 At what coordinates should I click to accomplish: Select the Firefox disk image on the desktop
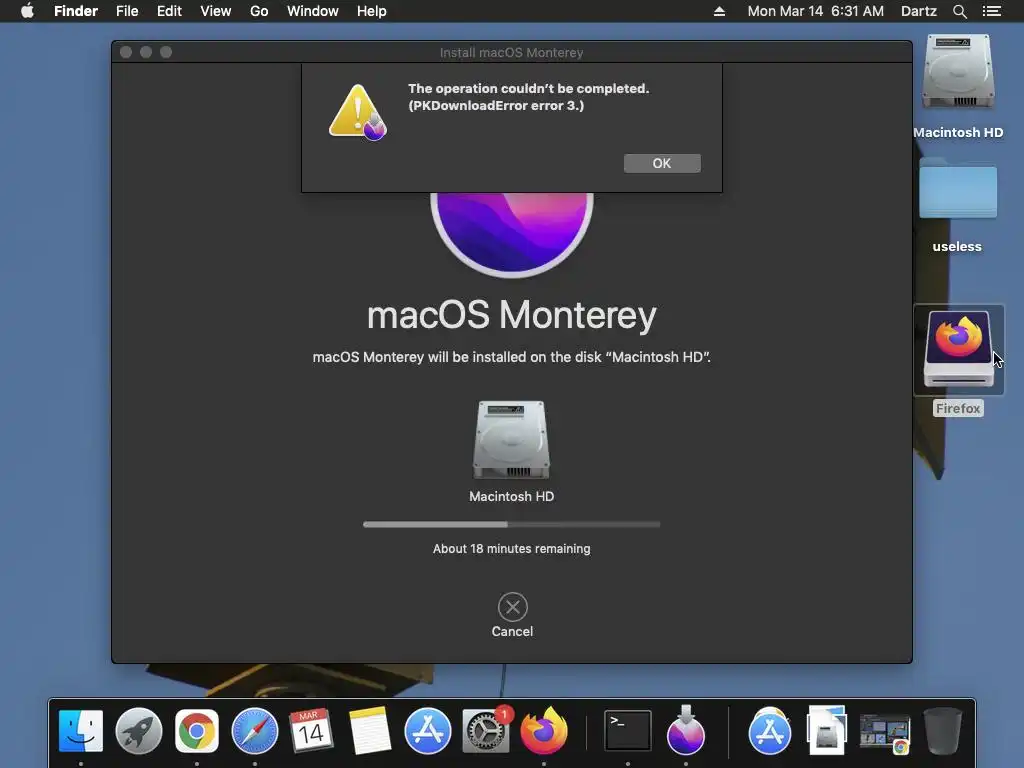point(958,349)
